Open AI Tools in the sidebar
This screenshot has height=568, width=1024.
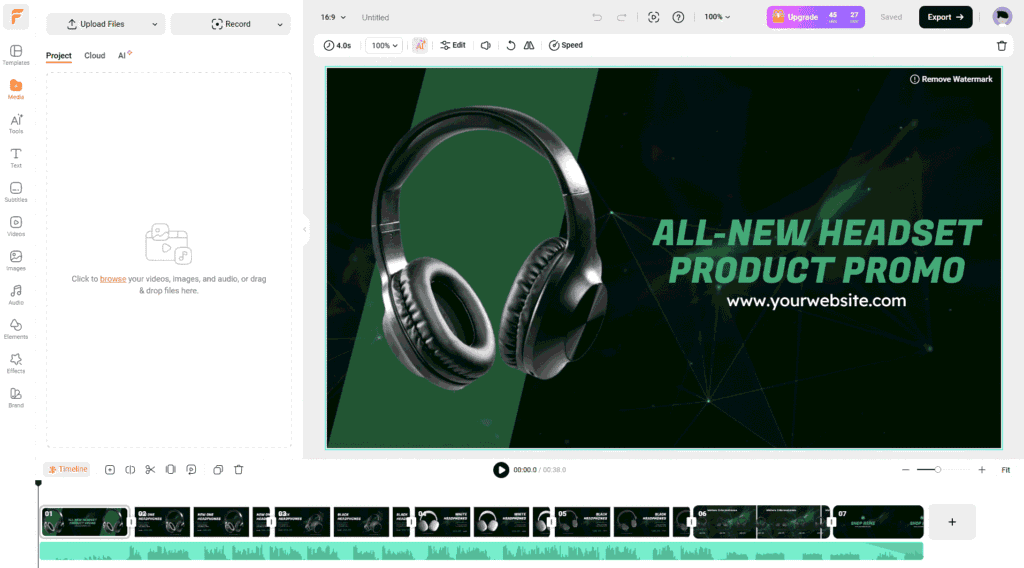tap(16, 124)
